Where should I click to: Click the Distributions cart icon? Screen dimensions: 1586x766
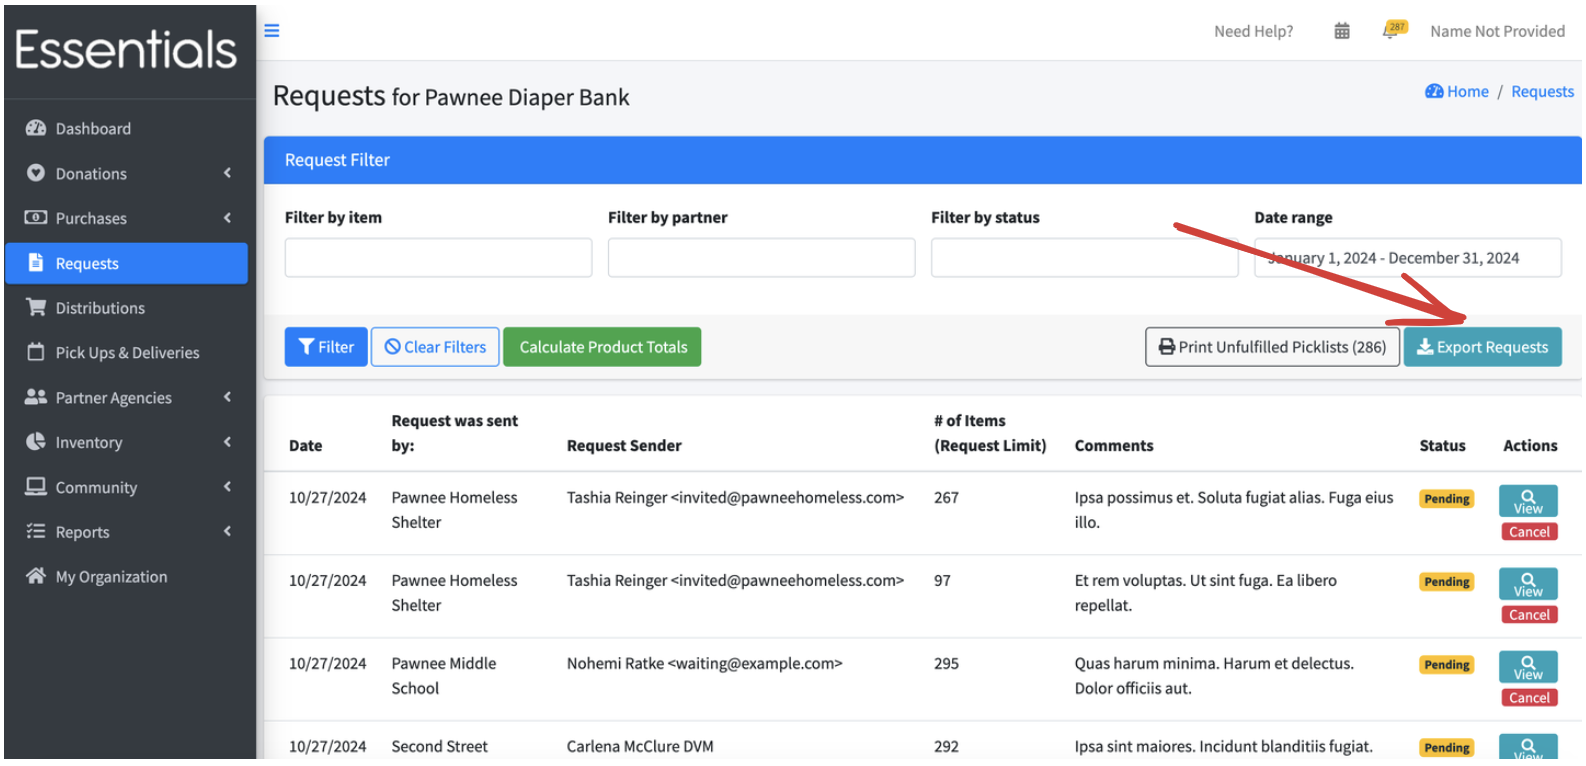36,307
